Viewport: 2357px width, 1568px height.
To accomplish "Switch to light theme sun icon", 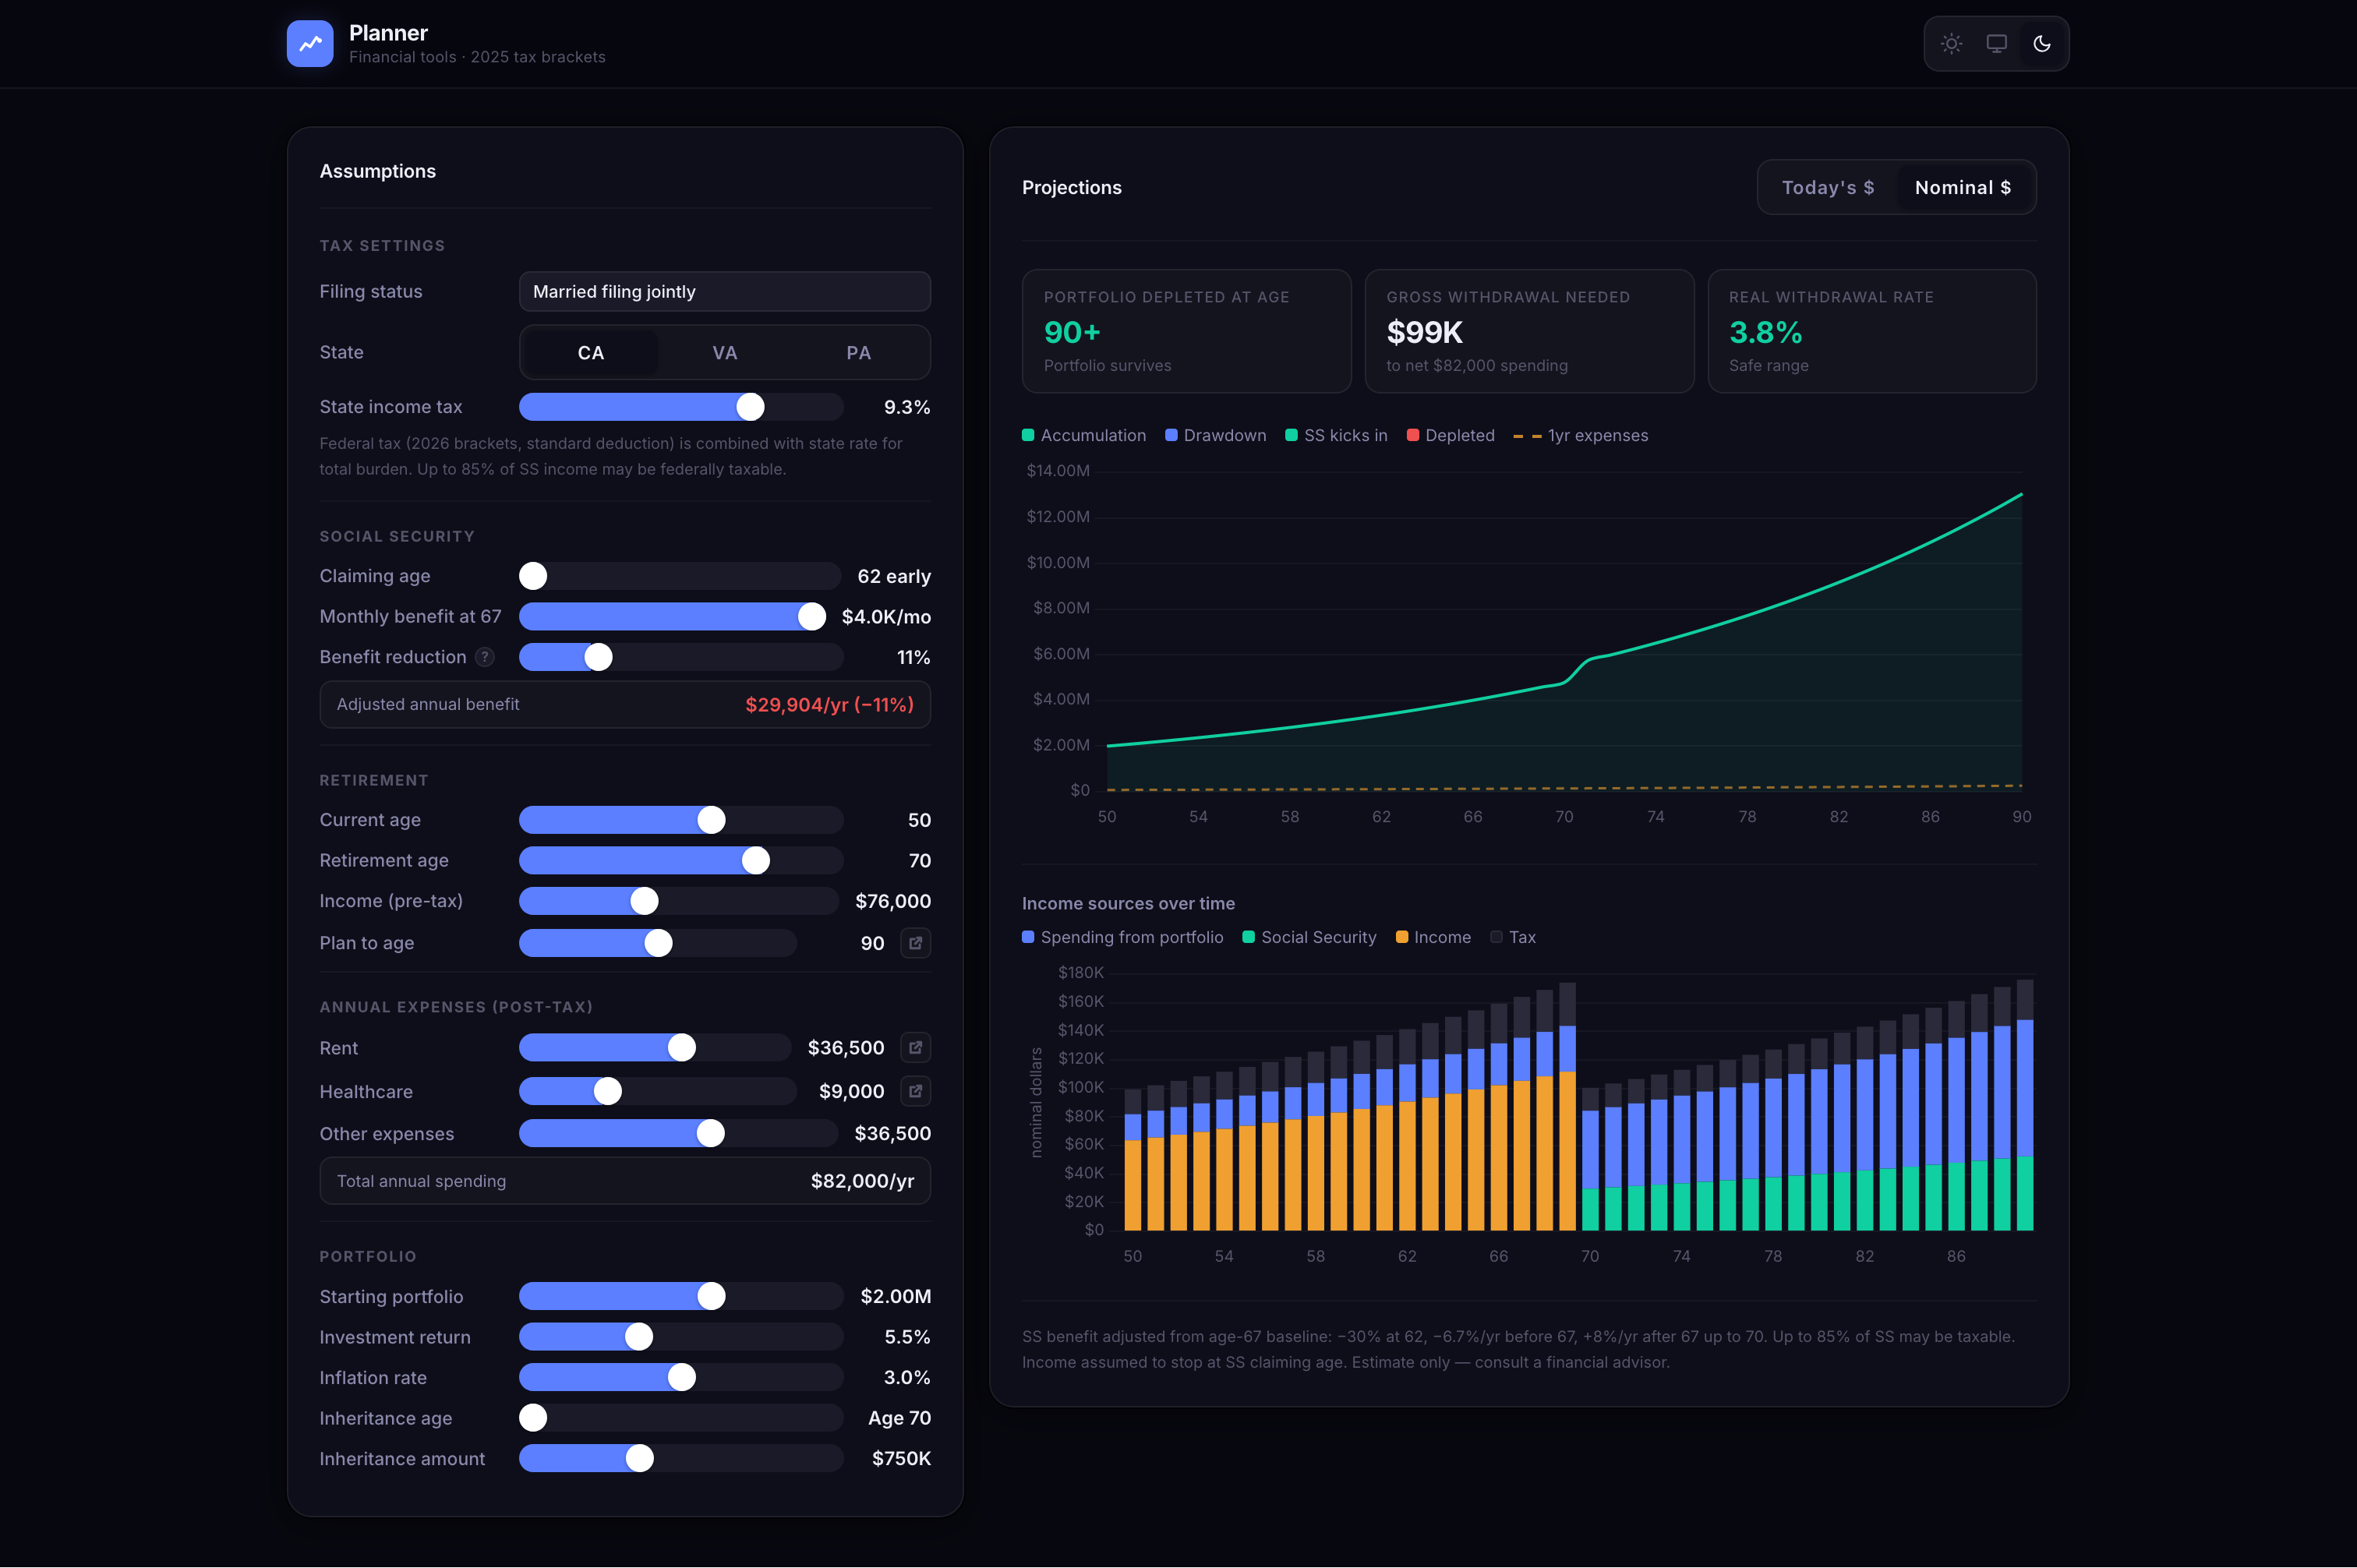I will [1951, 44].
